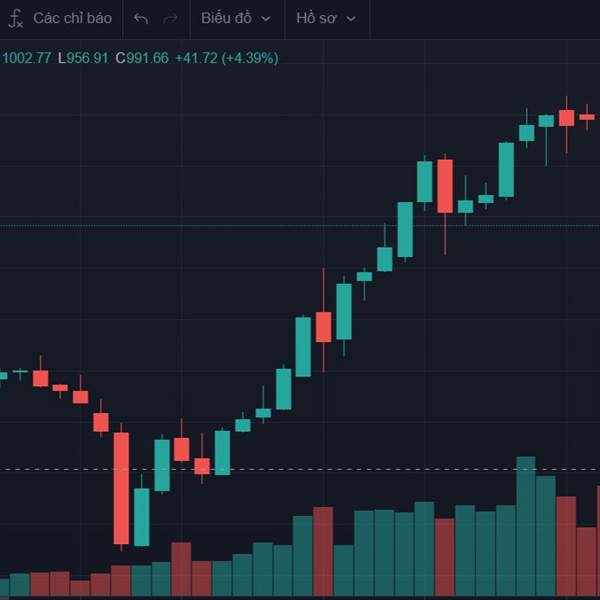This screenshot has width=600, height=600.
Task: Click the +41.72 (+4.39%) change value
Action: [x=227, y=58]
